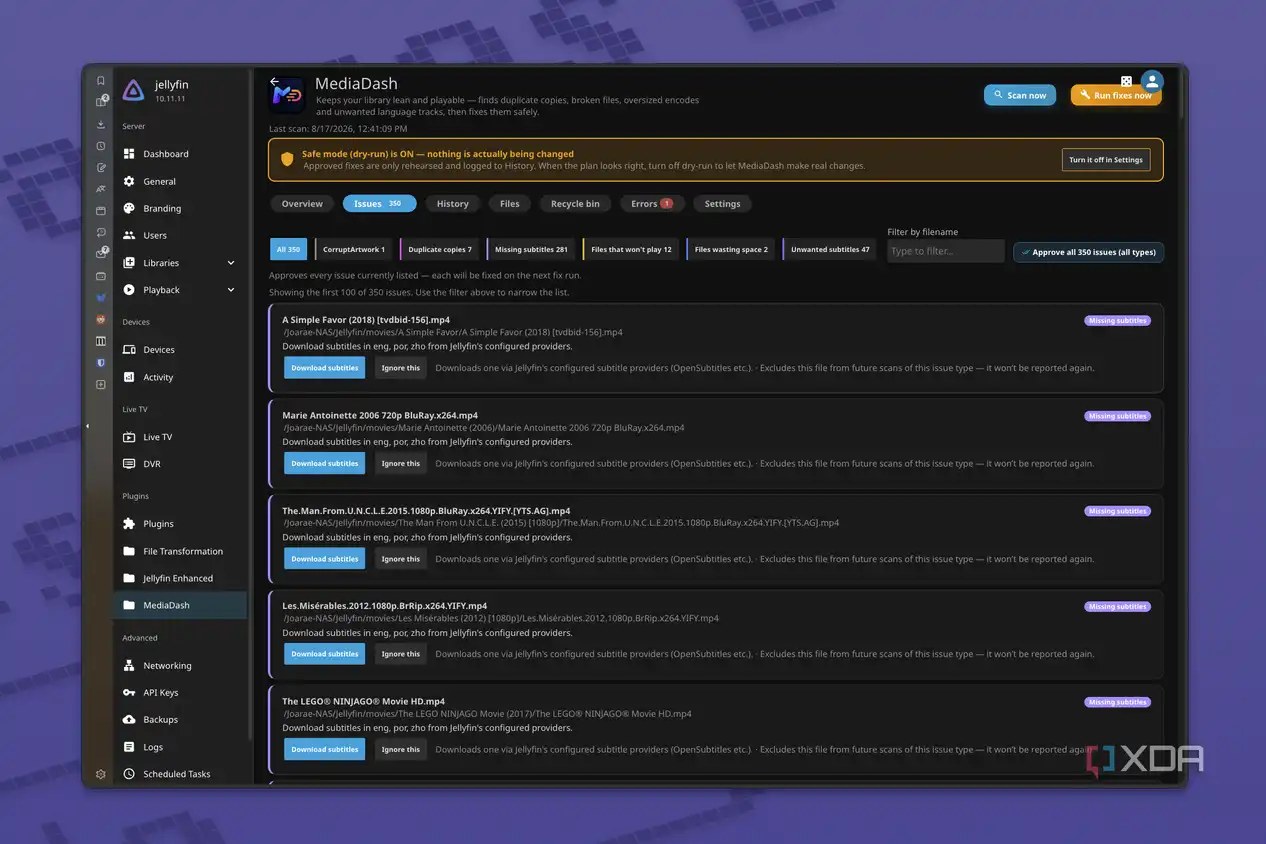Open Dashboard via its grid icon
This screenshot has height=844, width=1266.
(x=129, y=154)
